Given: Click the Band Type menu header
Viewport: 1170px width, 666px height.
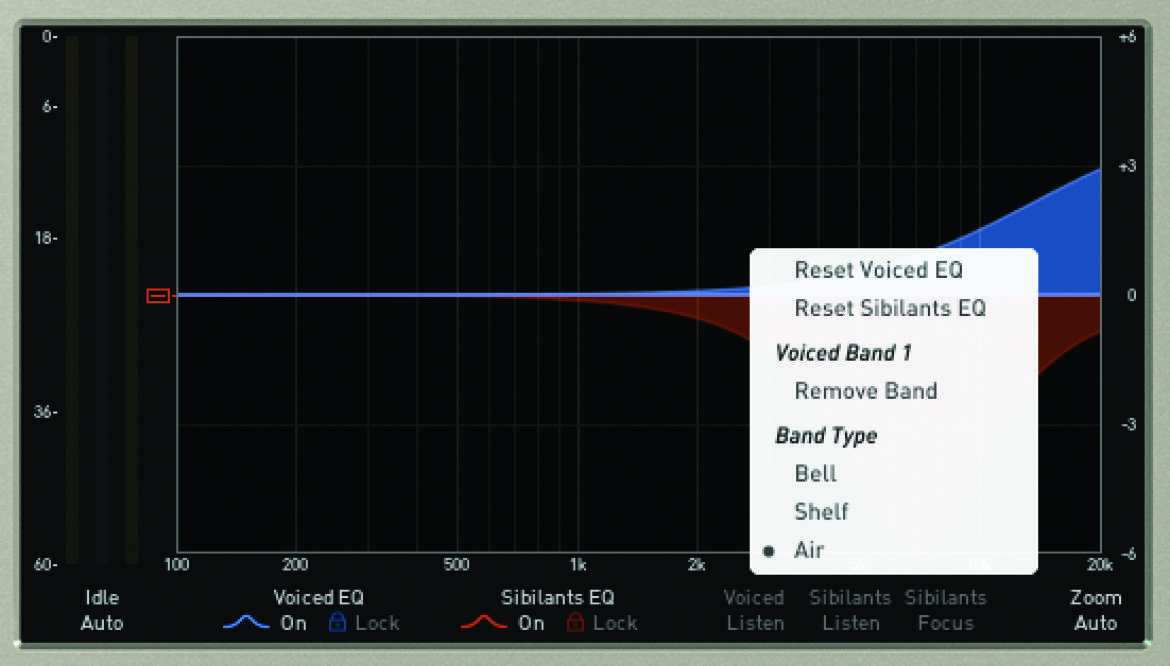Looking at the screenshot, I should coord(826,436).
